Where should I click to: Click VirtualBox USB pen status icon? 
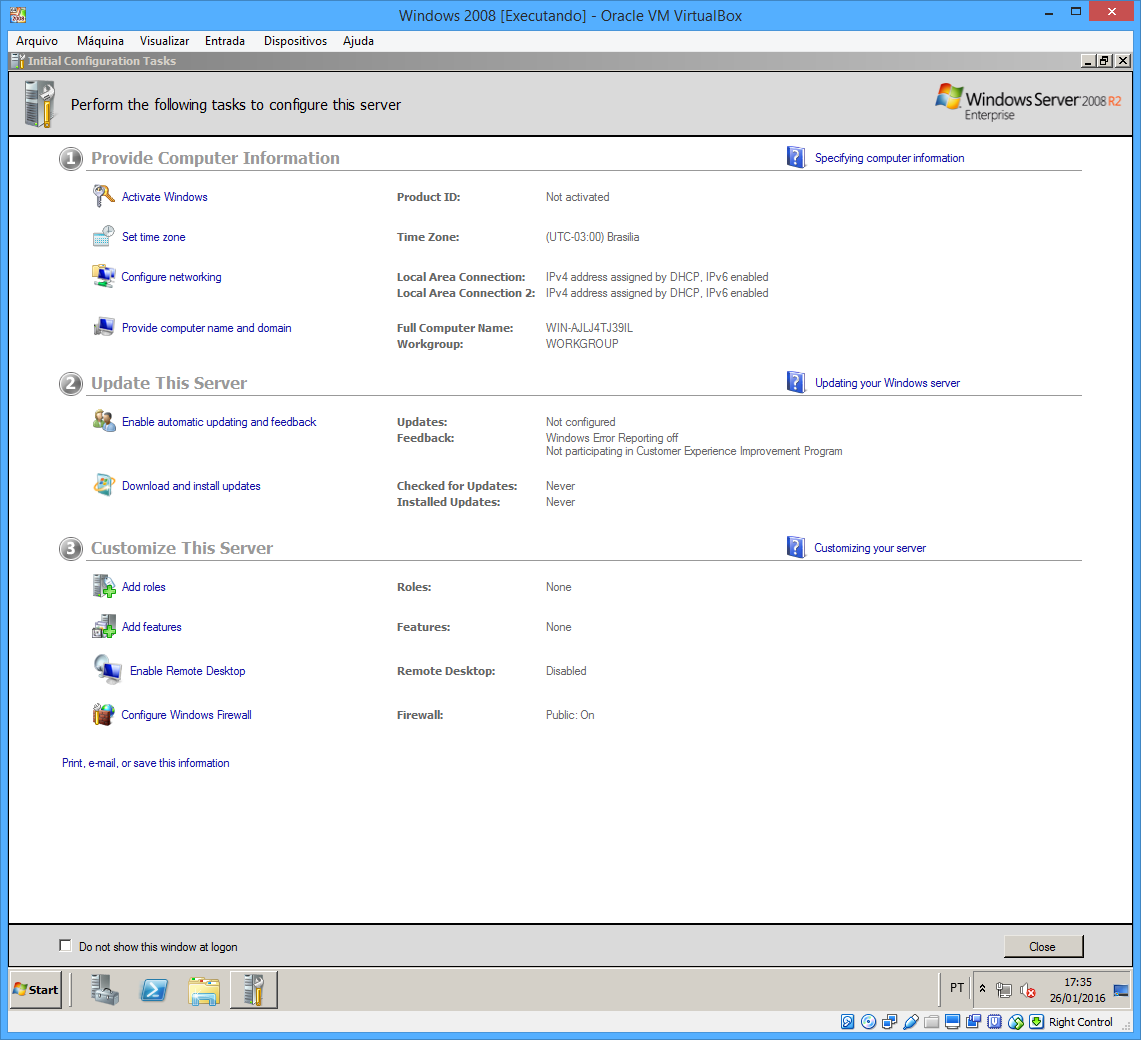coord(910,1022)
